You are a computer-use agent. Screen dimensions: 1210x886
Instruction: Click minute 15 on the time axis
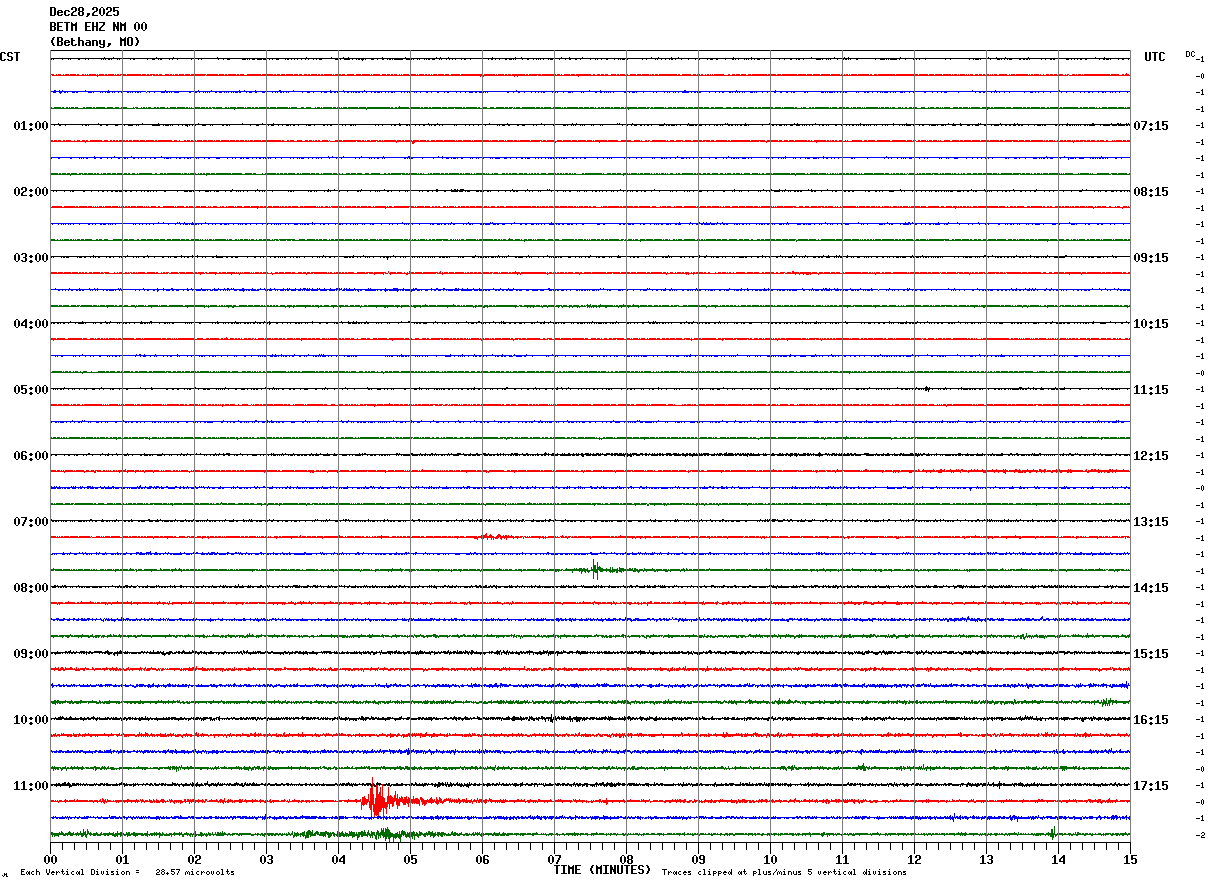(x=1130, y=859)
